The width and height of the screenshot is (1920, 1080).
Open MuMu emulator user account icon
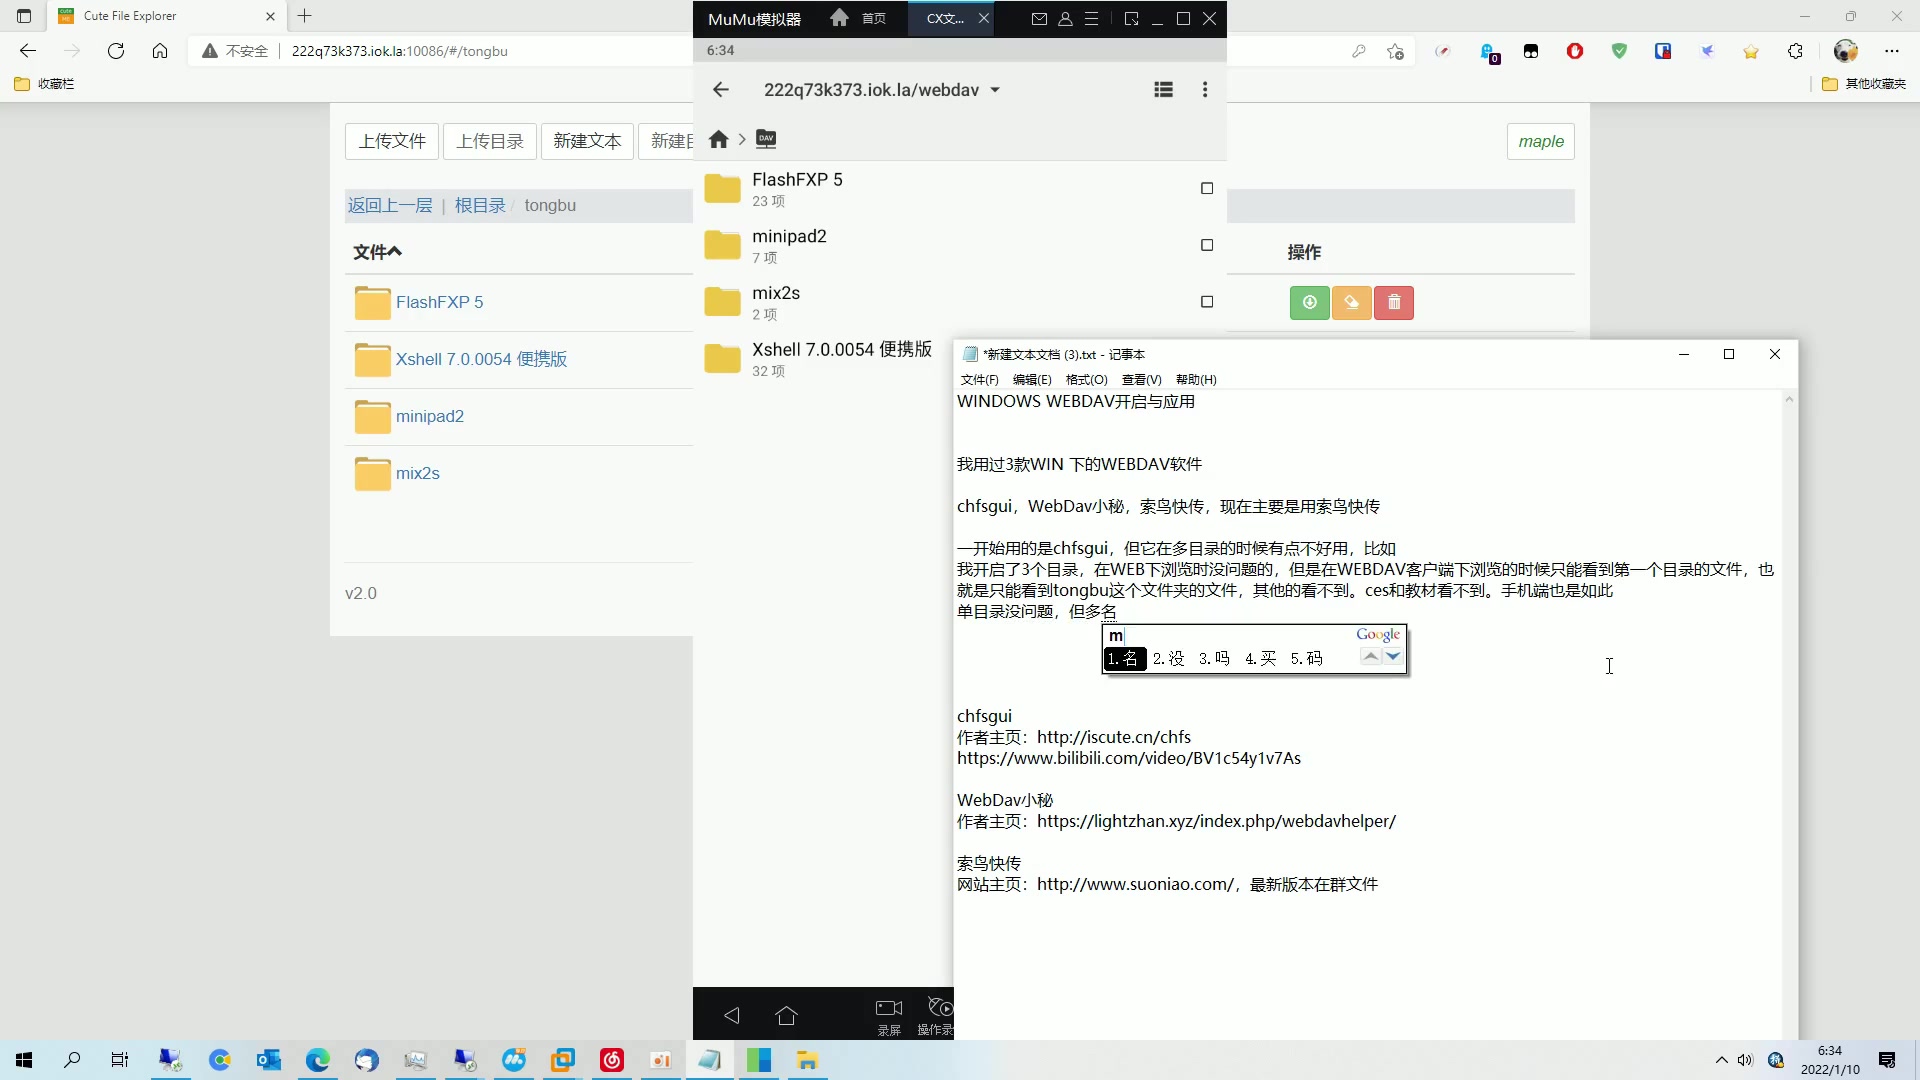coord(1065,18)
